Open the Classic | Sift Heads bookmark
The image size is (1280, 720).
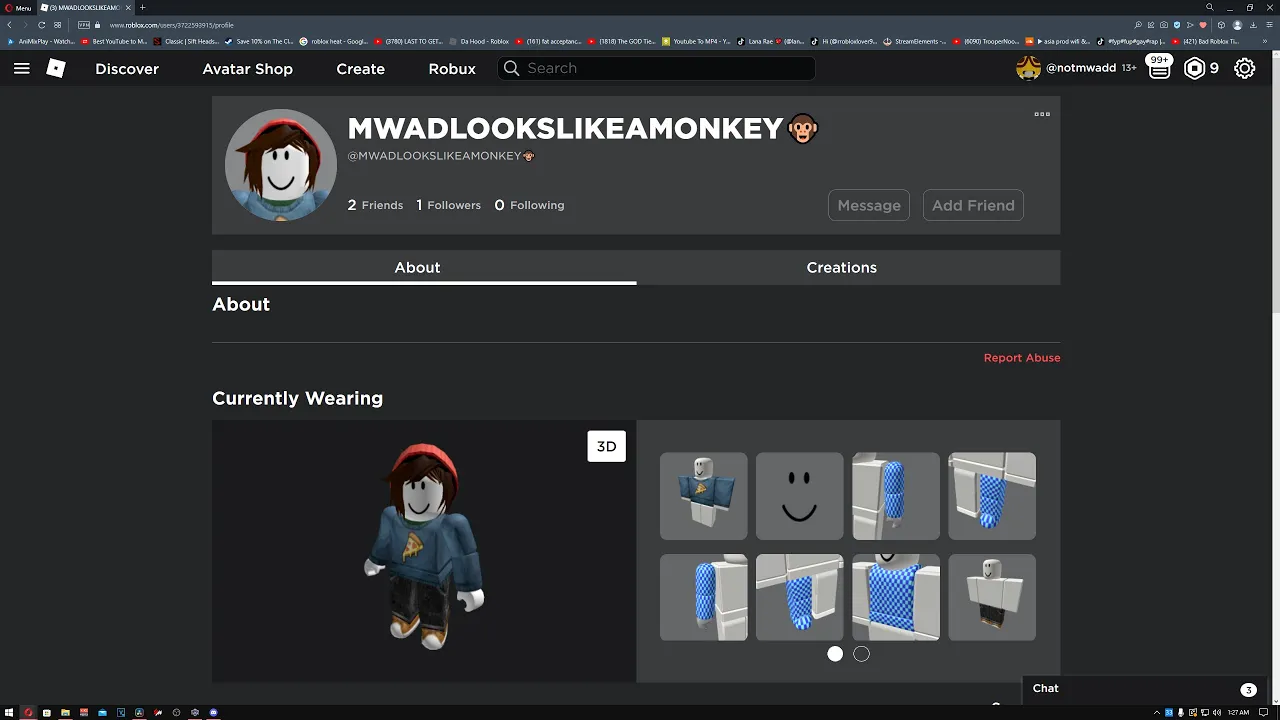pyautogui.click(x=187, y=42)
